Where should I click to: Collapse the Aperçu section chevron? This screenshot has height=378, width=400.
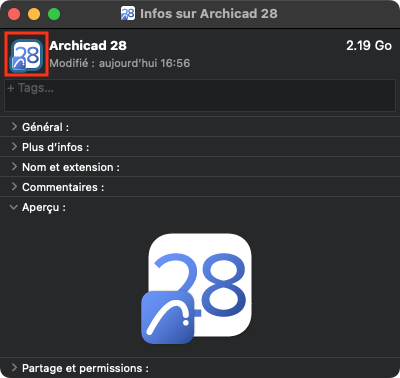pos(14,207)
